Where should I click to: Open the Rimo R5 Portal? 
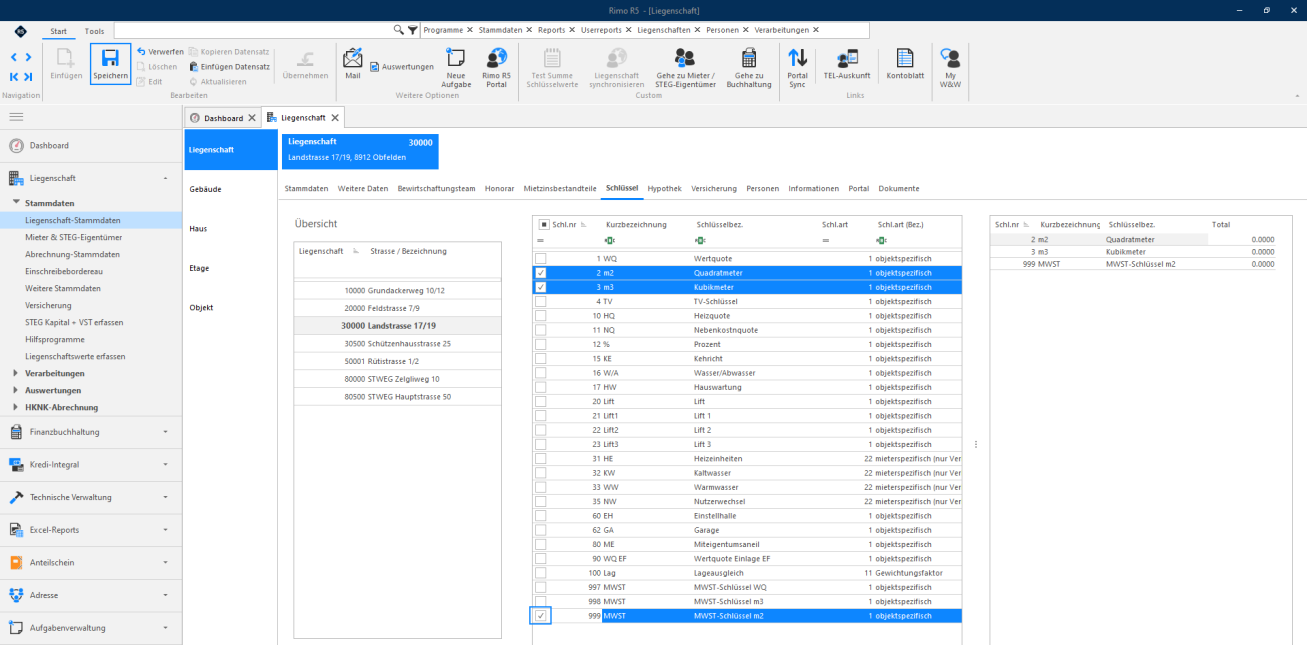[496, 67]
